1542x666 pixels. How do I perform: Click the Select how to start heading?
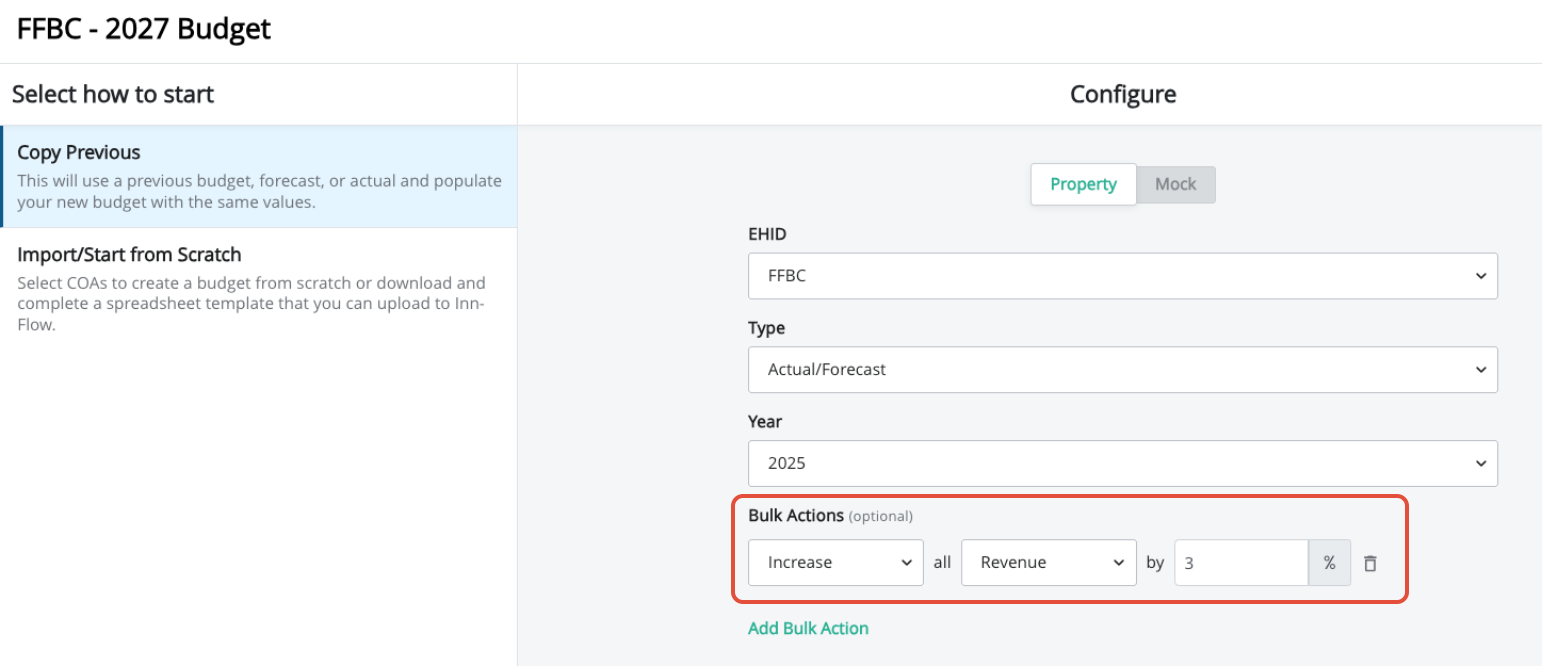click(x=113, y=94)
